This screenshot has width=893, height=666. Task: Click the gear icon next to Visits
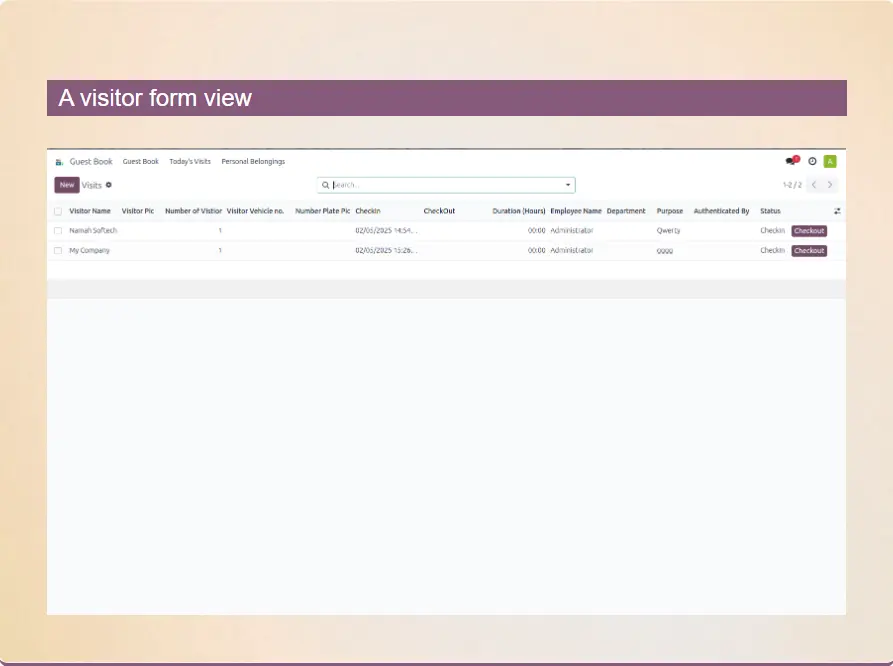point(109,185)
